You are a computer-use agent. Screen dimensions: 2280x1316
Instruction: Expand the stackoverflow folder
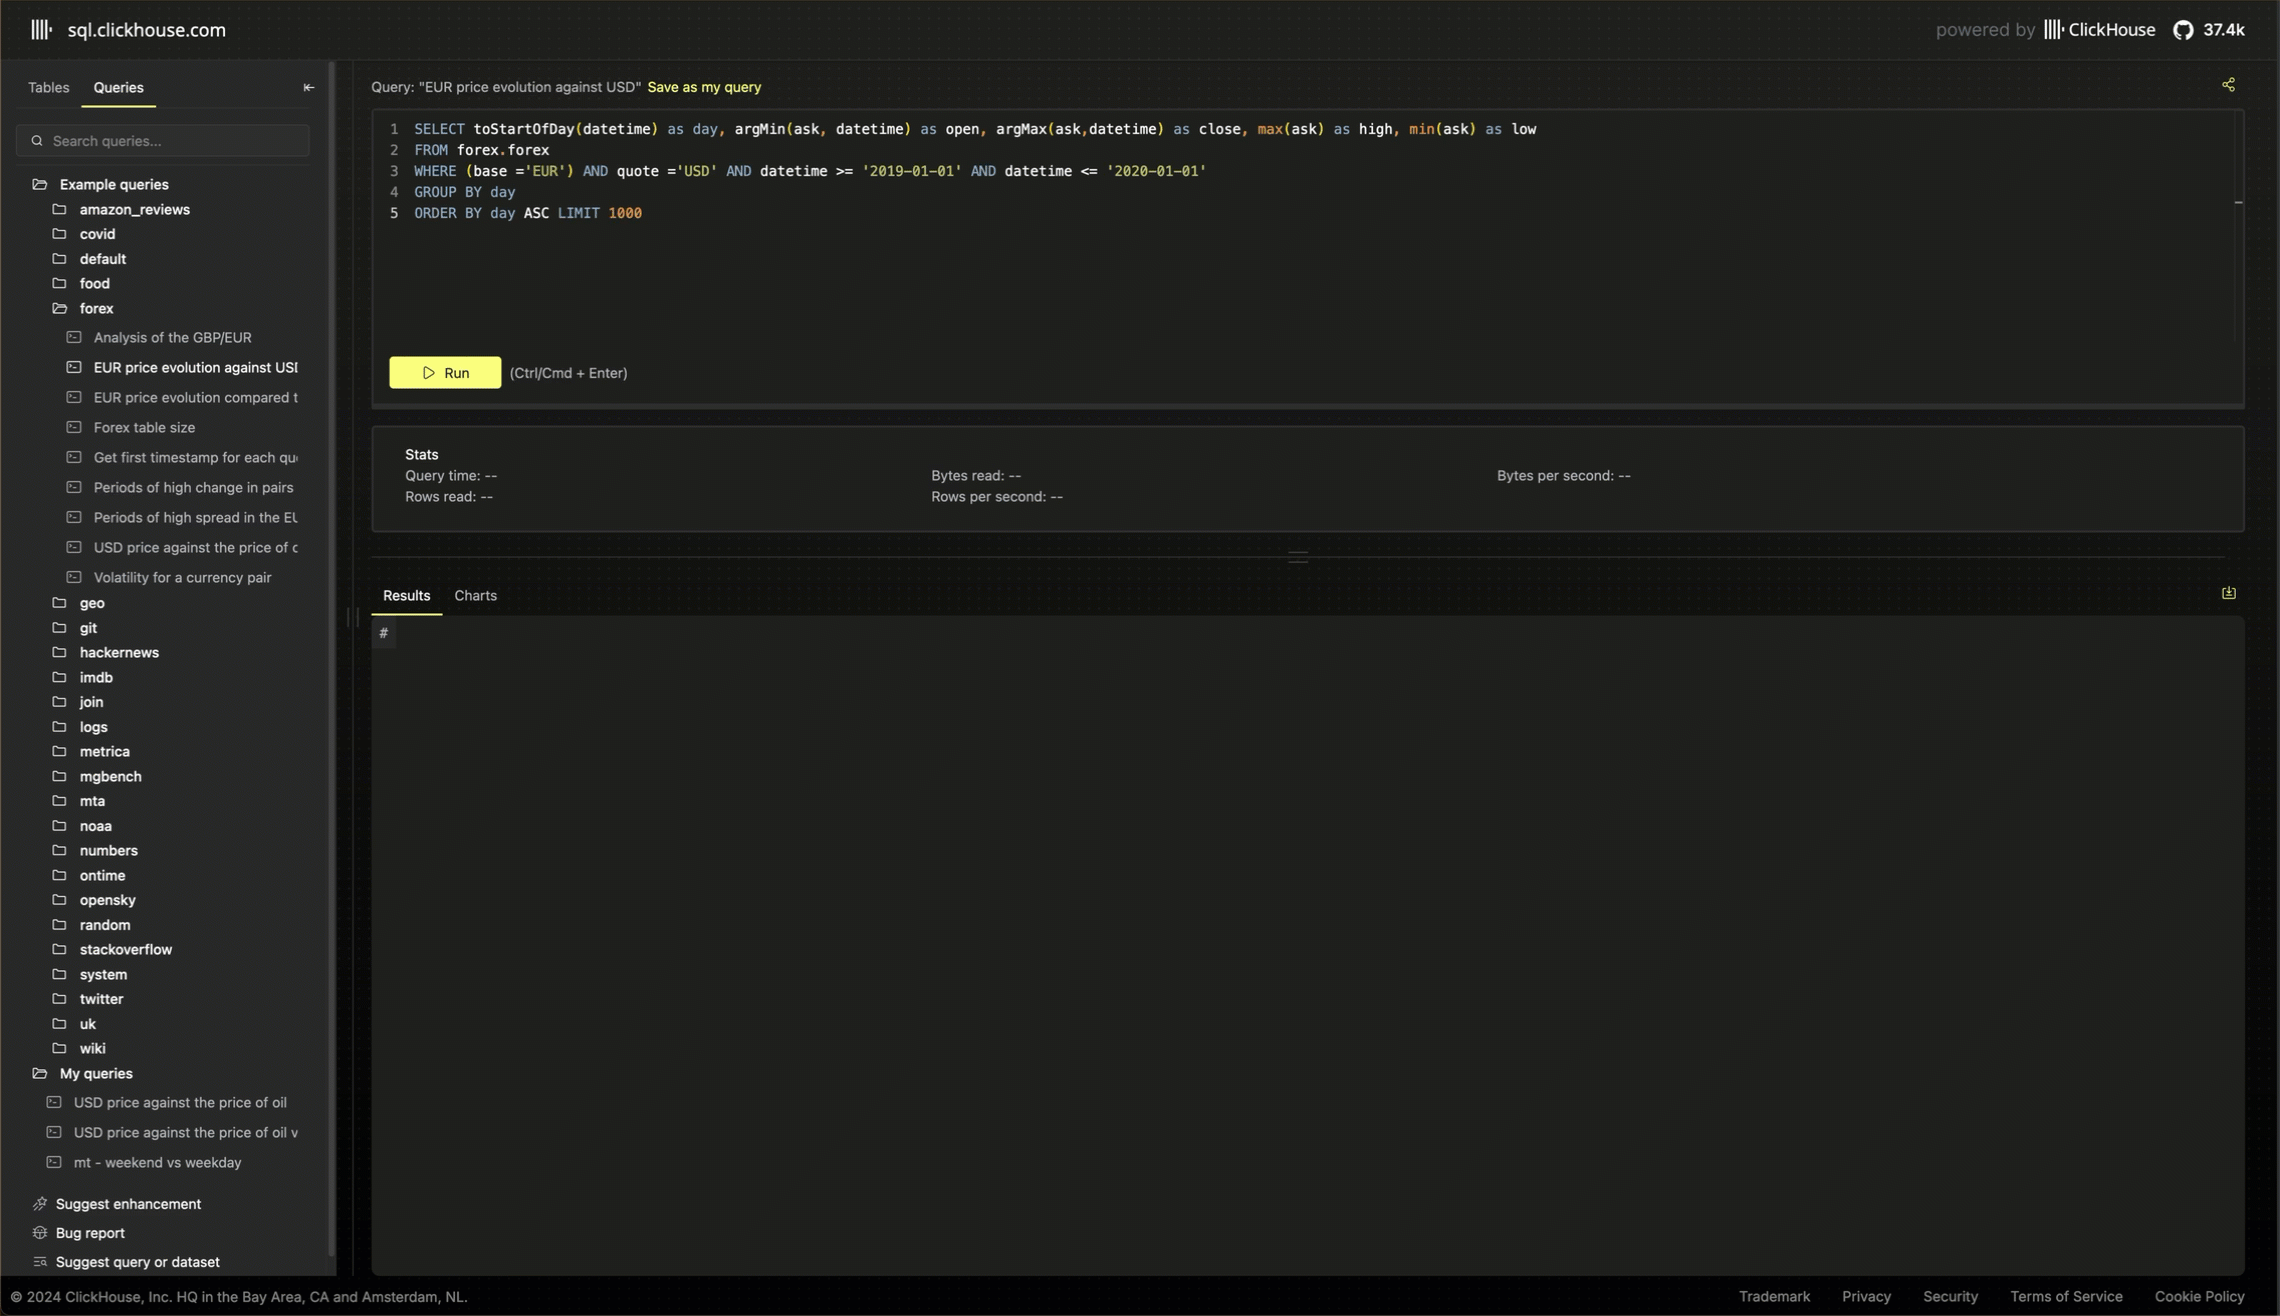(x=125, y=950)
